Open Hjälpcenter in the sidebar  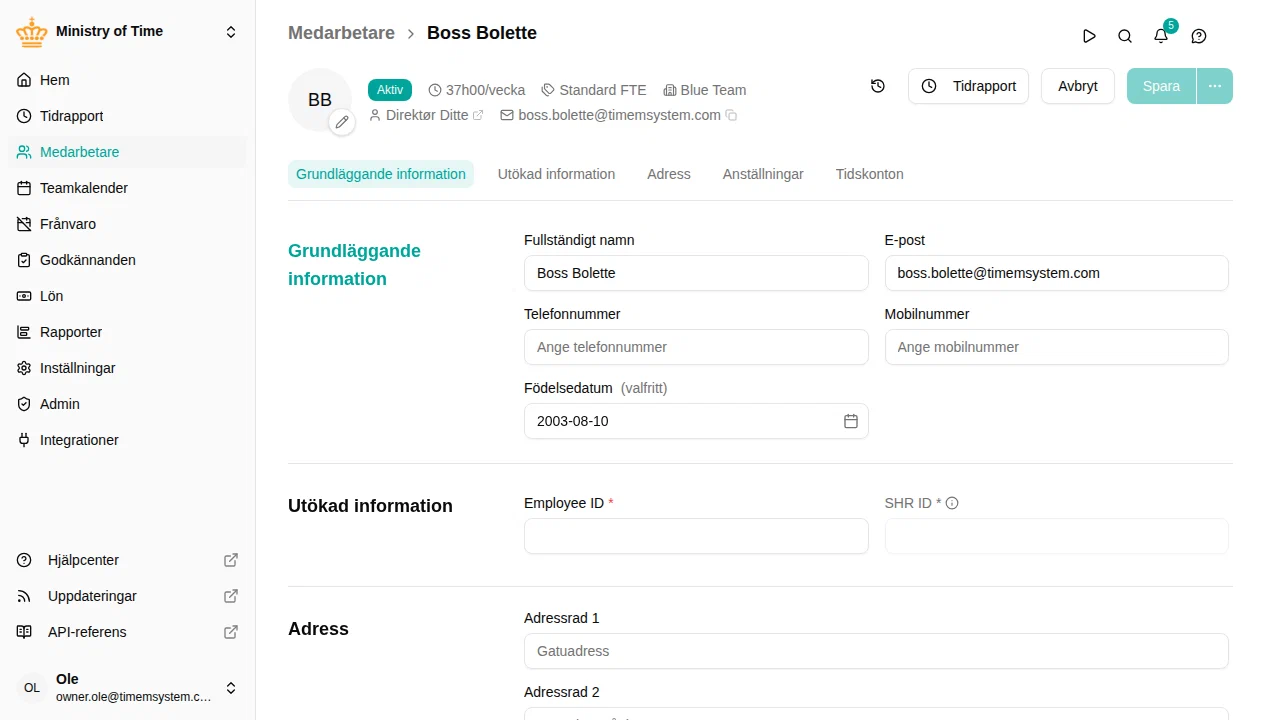pos(128,560)
